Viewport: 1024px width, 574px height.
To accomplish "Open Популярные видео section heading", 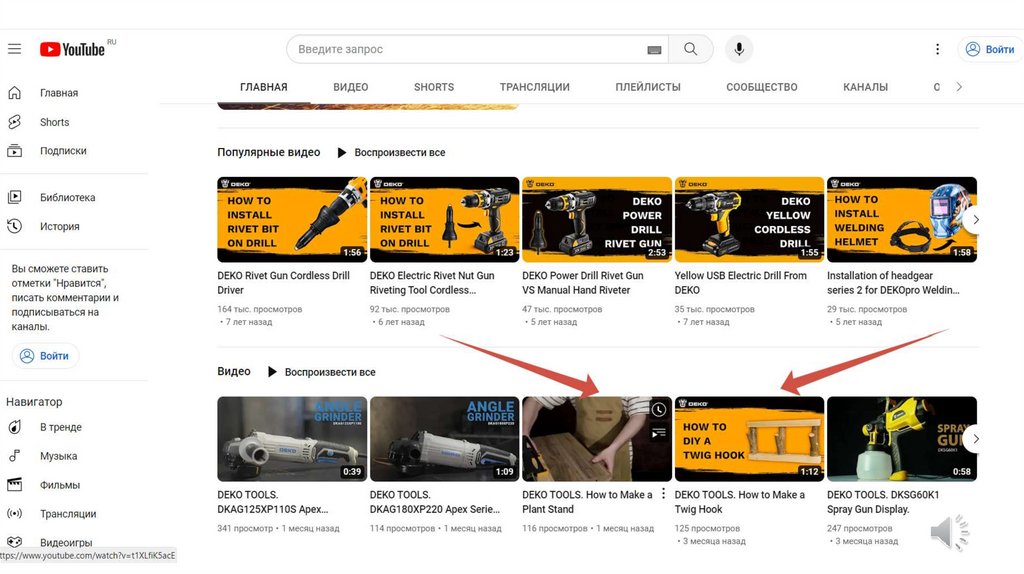I will tap(268, 152).
